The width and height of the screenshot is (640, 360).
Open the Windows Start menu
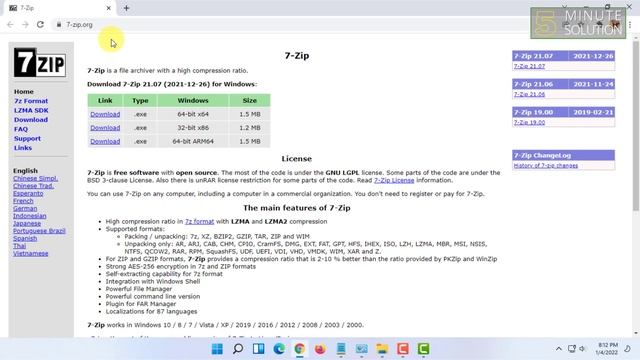pos(217,349)
